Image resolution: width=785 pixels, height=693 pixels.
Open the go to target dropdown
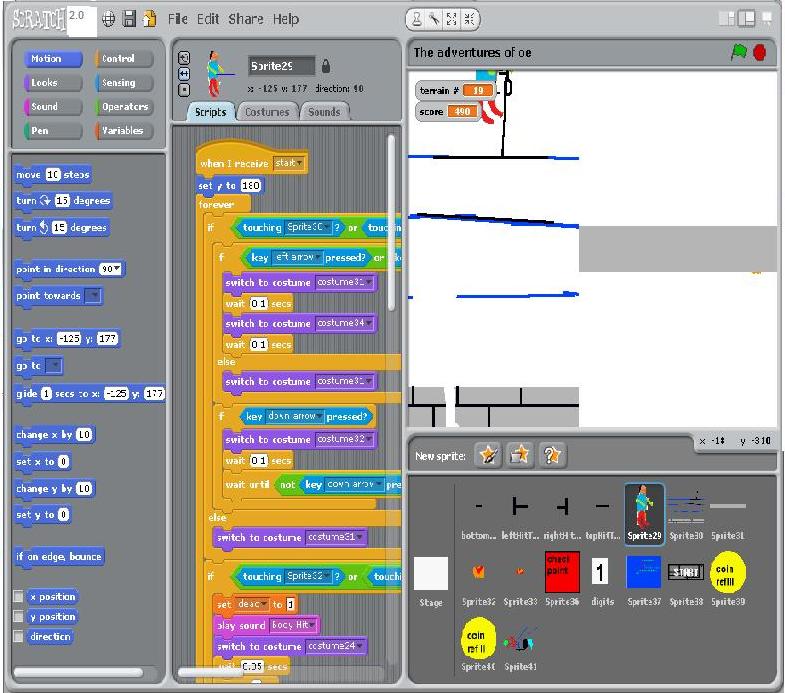[x=54, y=366]
